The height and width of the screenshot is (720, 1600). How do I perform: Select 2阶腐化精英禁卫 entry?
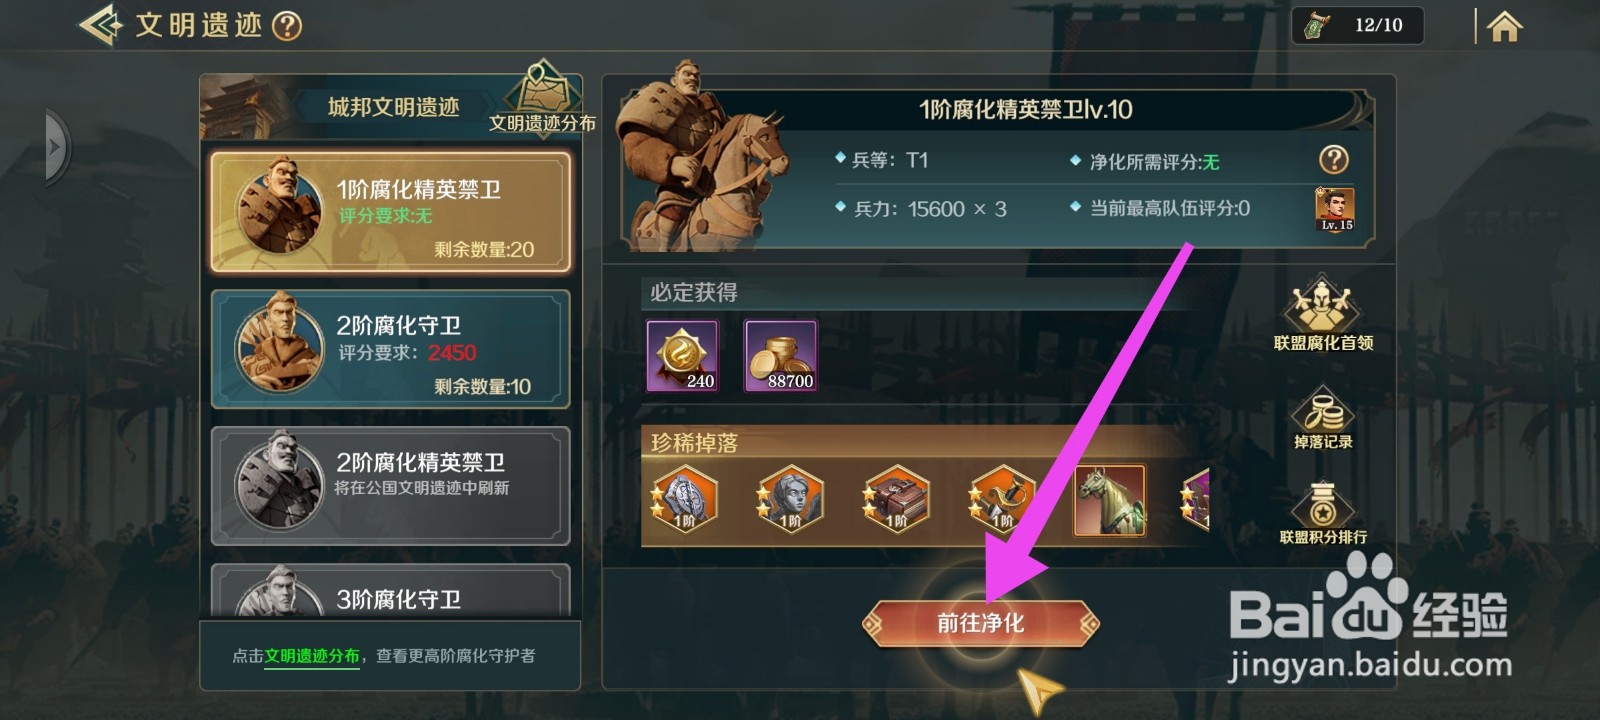[x=391, y=486]
